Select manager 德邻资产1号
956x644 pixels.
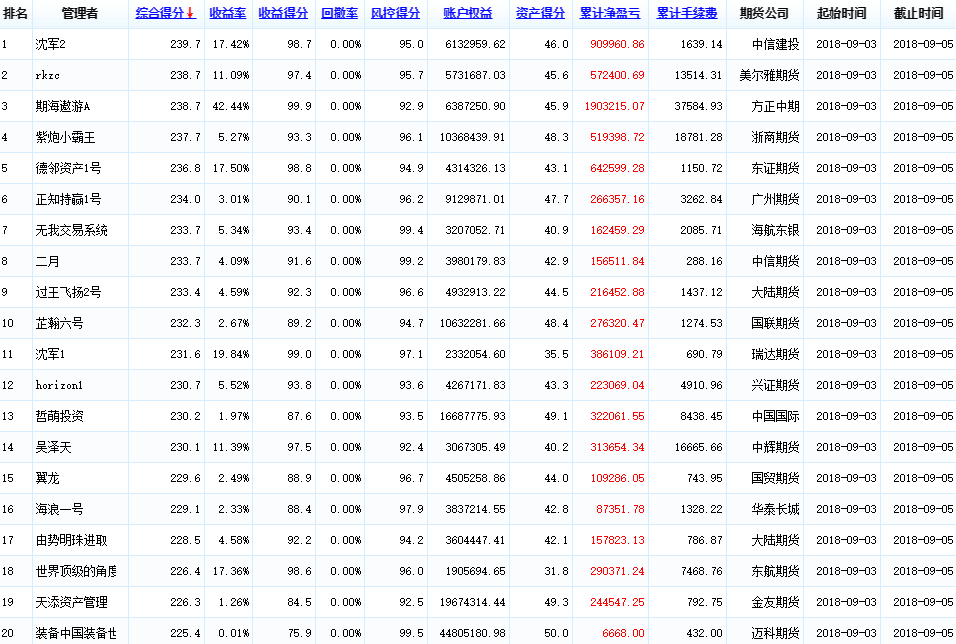(x=68, y=168)
